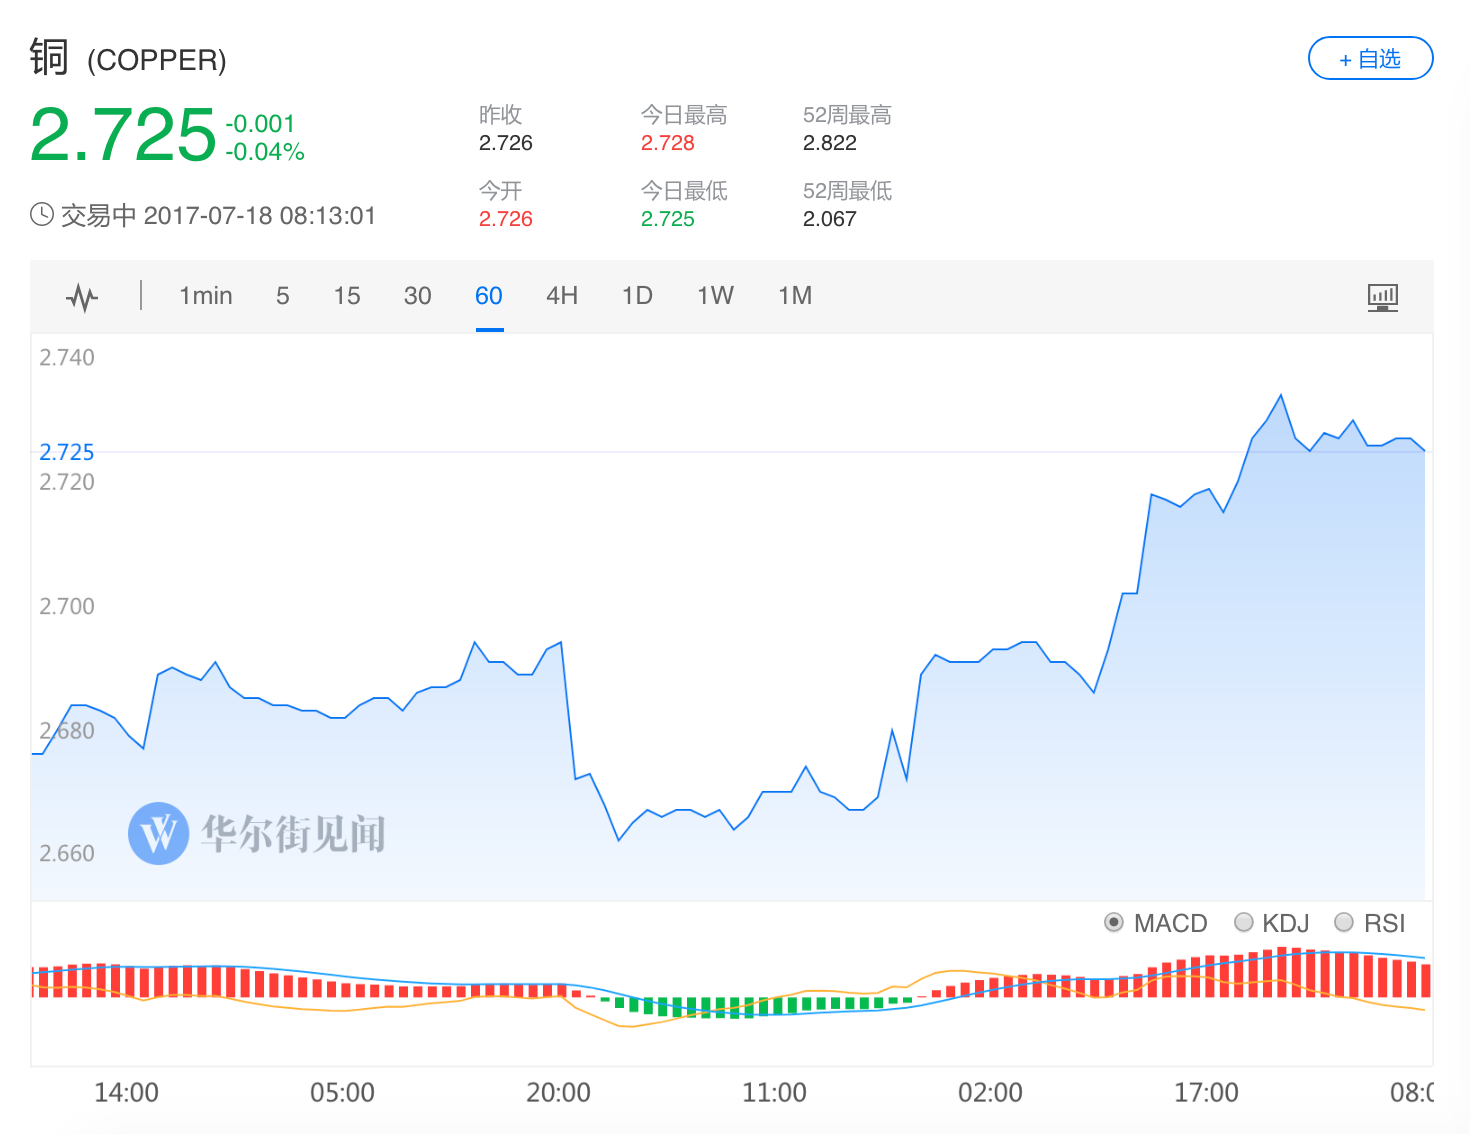Viewport: 1470px width, 1134px height.
Task: Show the 1W weekly chart
Action: [x=715, y=296]
